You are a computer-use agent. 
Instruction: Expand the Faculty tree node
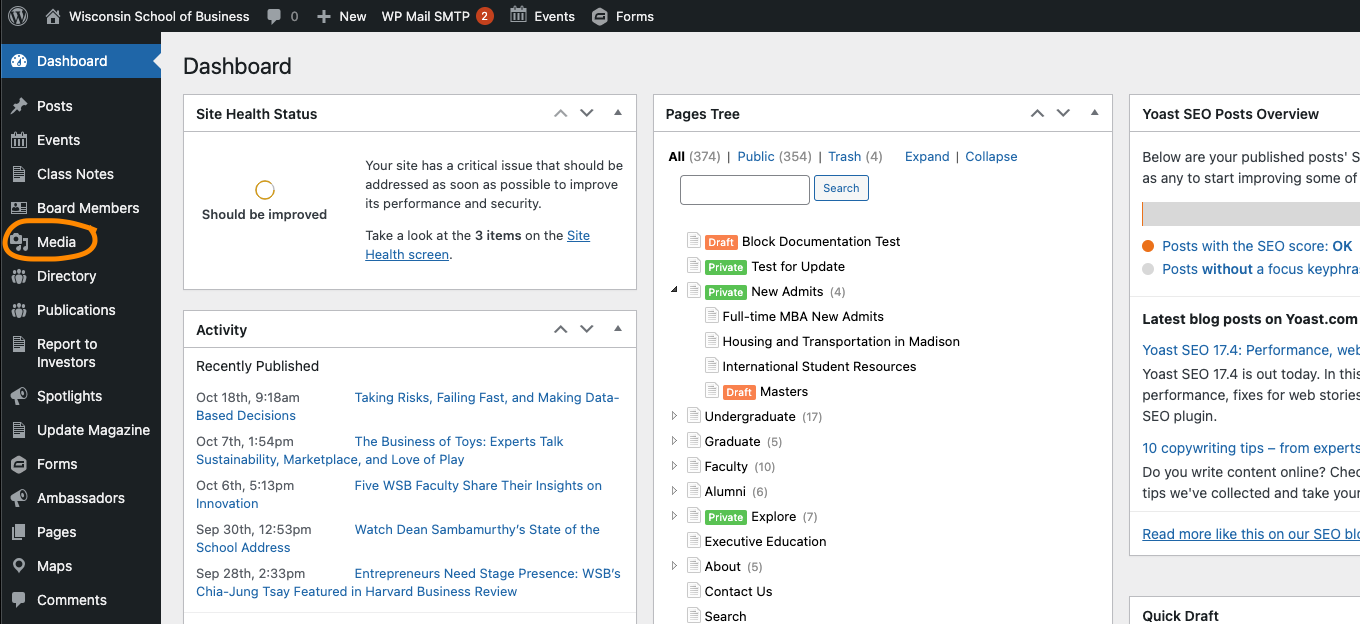click(x=674, y=466)
